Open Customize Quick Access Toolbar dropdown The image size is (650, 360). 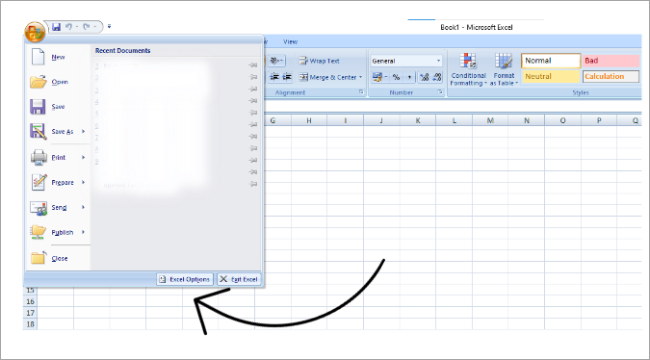point(109,27)
